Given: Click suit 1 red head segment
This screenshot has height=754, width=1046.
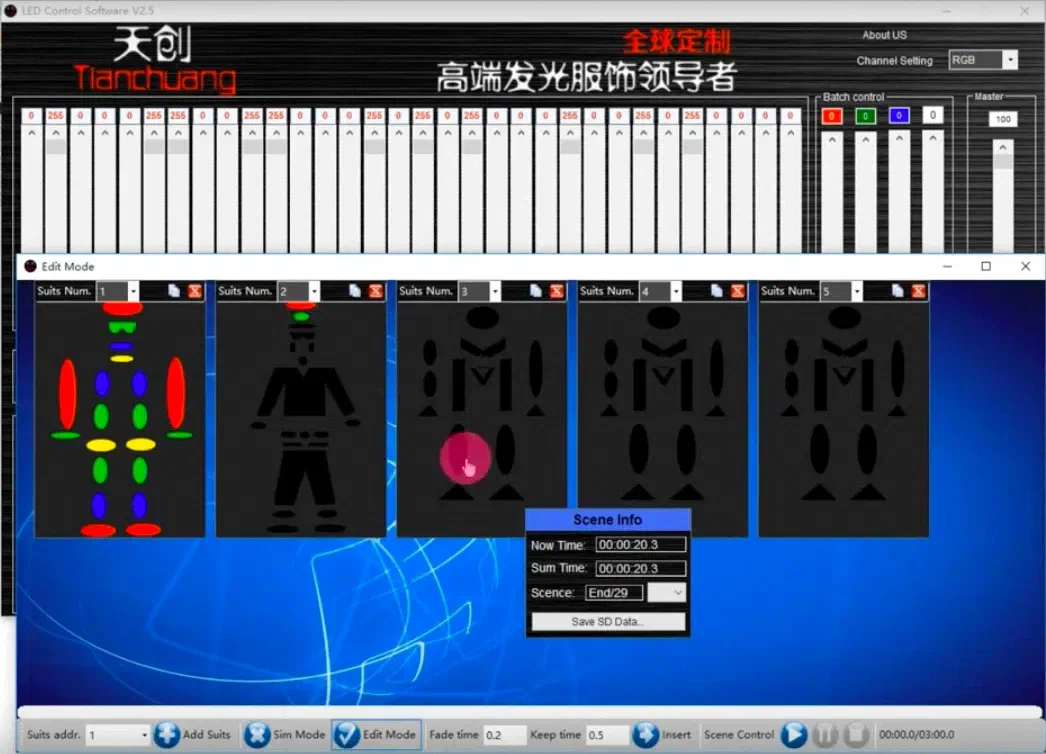Looking at the screenshot, I should tap(122, 308).
